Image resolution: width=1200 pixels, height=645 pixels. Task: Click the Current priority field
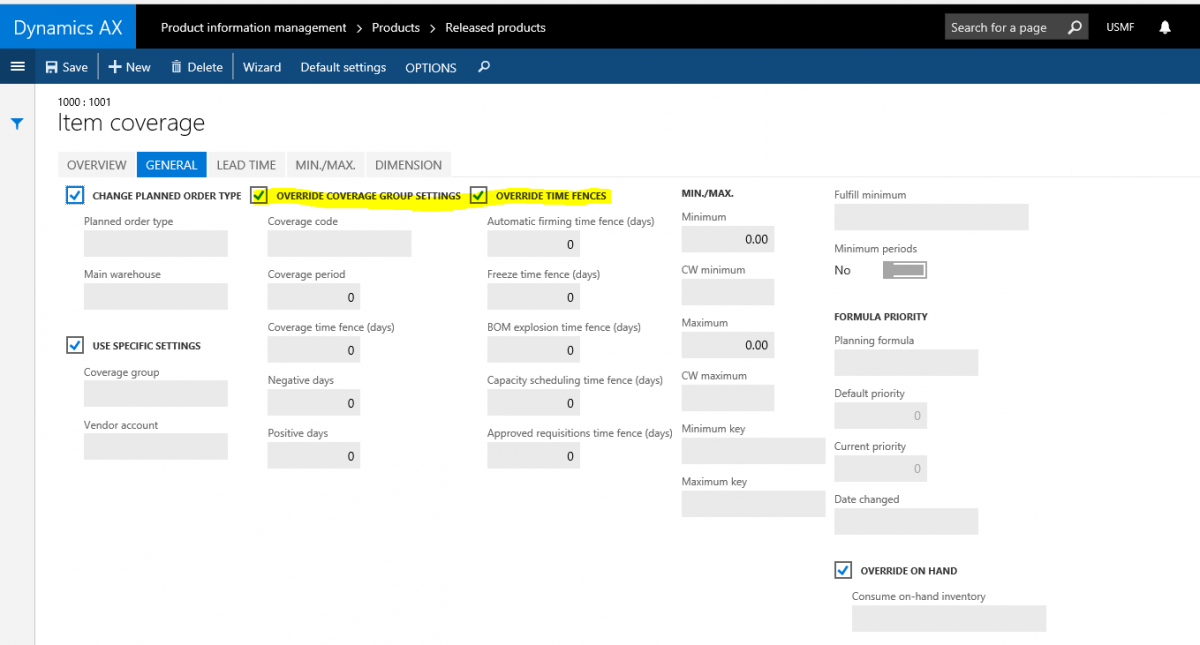pos(880,468)
